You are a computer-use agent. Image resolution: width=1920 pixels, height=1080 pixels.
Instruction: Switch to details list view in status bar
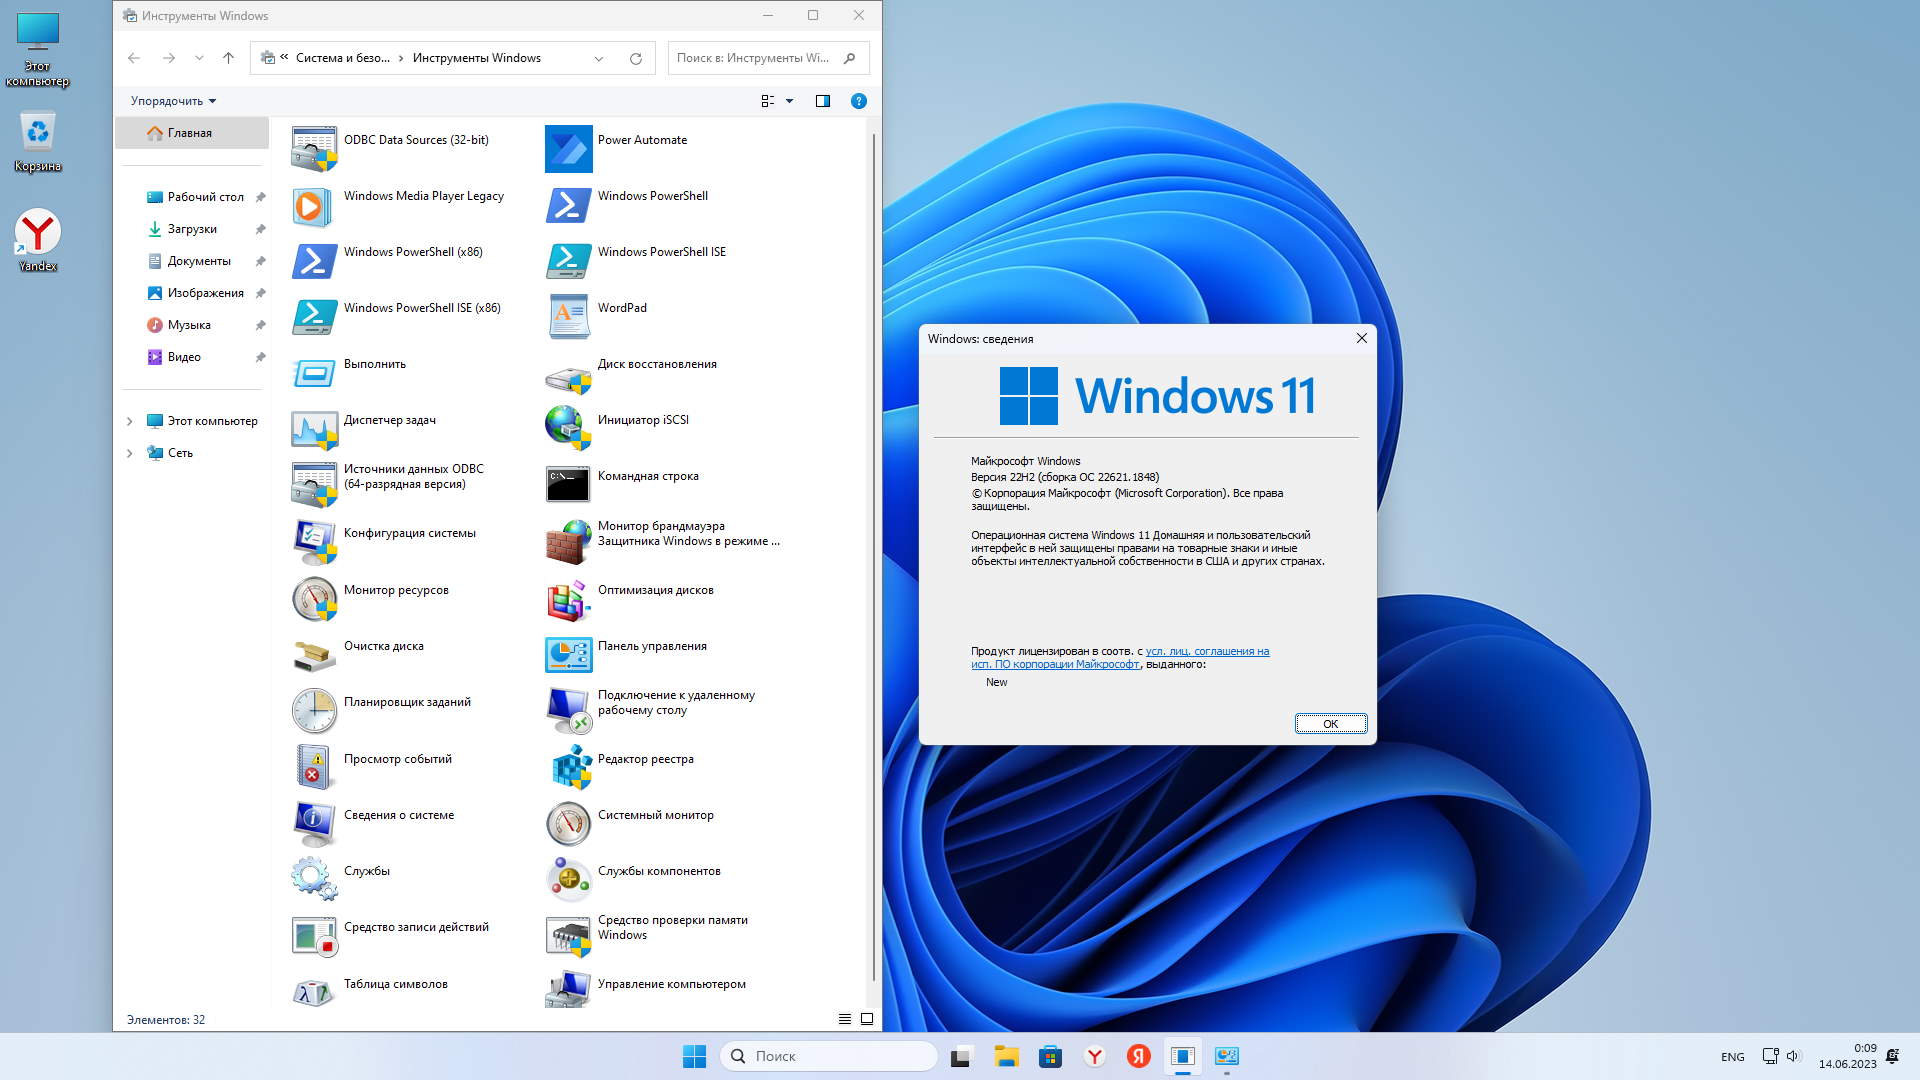point(845,1019)
